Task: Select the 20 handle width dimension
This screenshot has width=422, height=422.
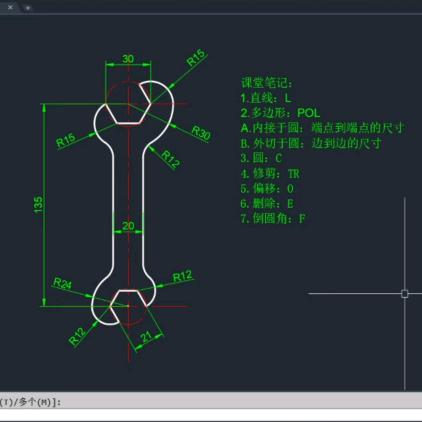Action: 128,226
